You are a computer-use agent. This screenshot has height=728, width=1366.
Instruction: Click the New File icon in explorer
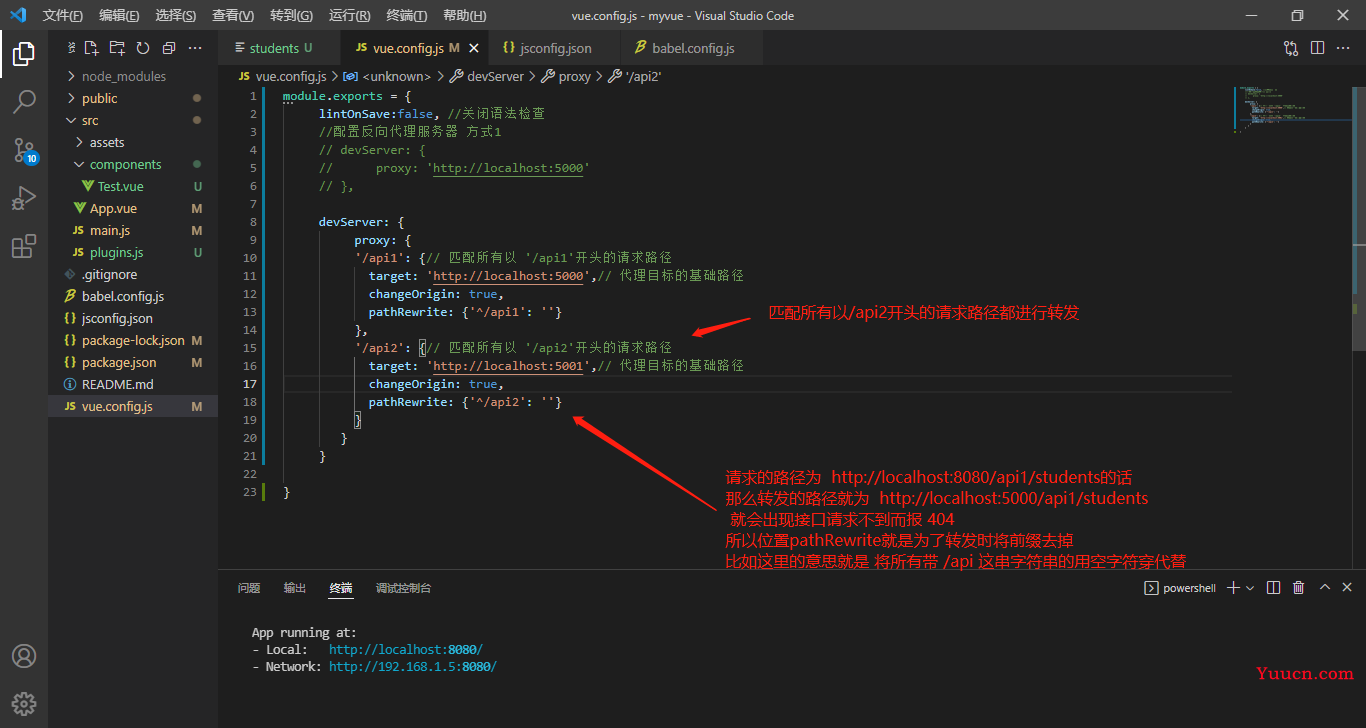click(x=91, y=48)
